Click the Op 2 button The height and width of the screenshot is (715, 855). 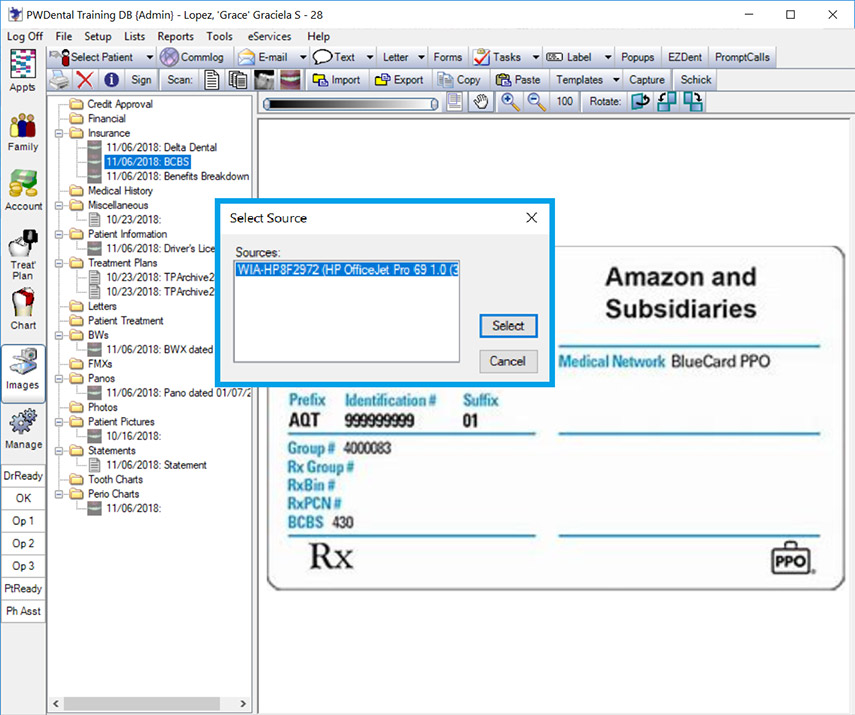point(23,543)
